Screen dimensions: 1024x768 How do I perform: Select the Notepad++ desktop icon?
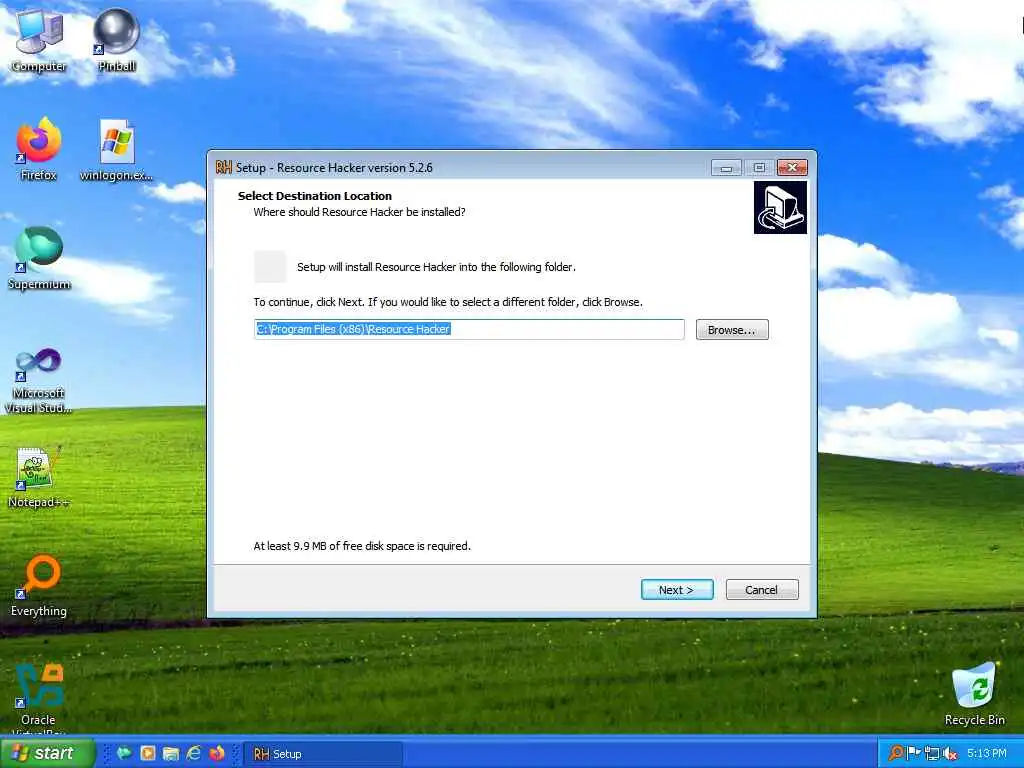39,477
